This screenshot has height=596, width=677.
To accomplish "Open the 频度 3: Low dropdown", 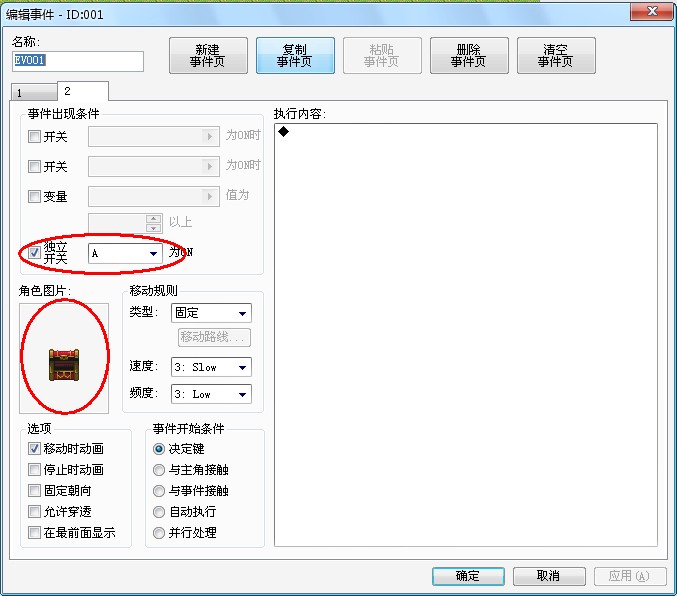I will pyautogui.click(x=211, y=394).
